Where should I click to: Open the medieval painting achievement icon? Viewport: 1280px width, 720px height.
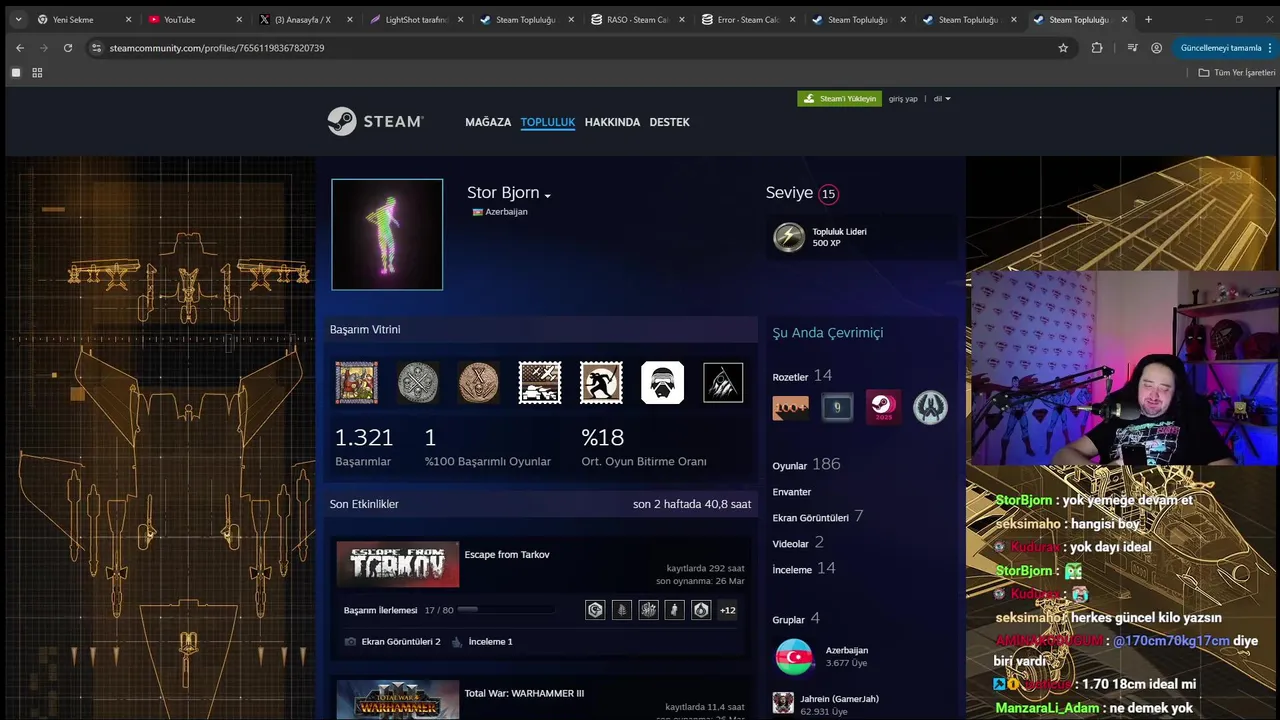point(357,382)
